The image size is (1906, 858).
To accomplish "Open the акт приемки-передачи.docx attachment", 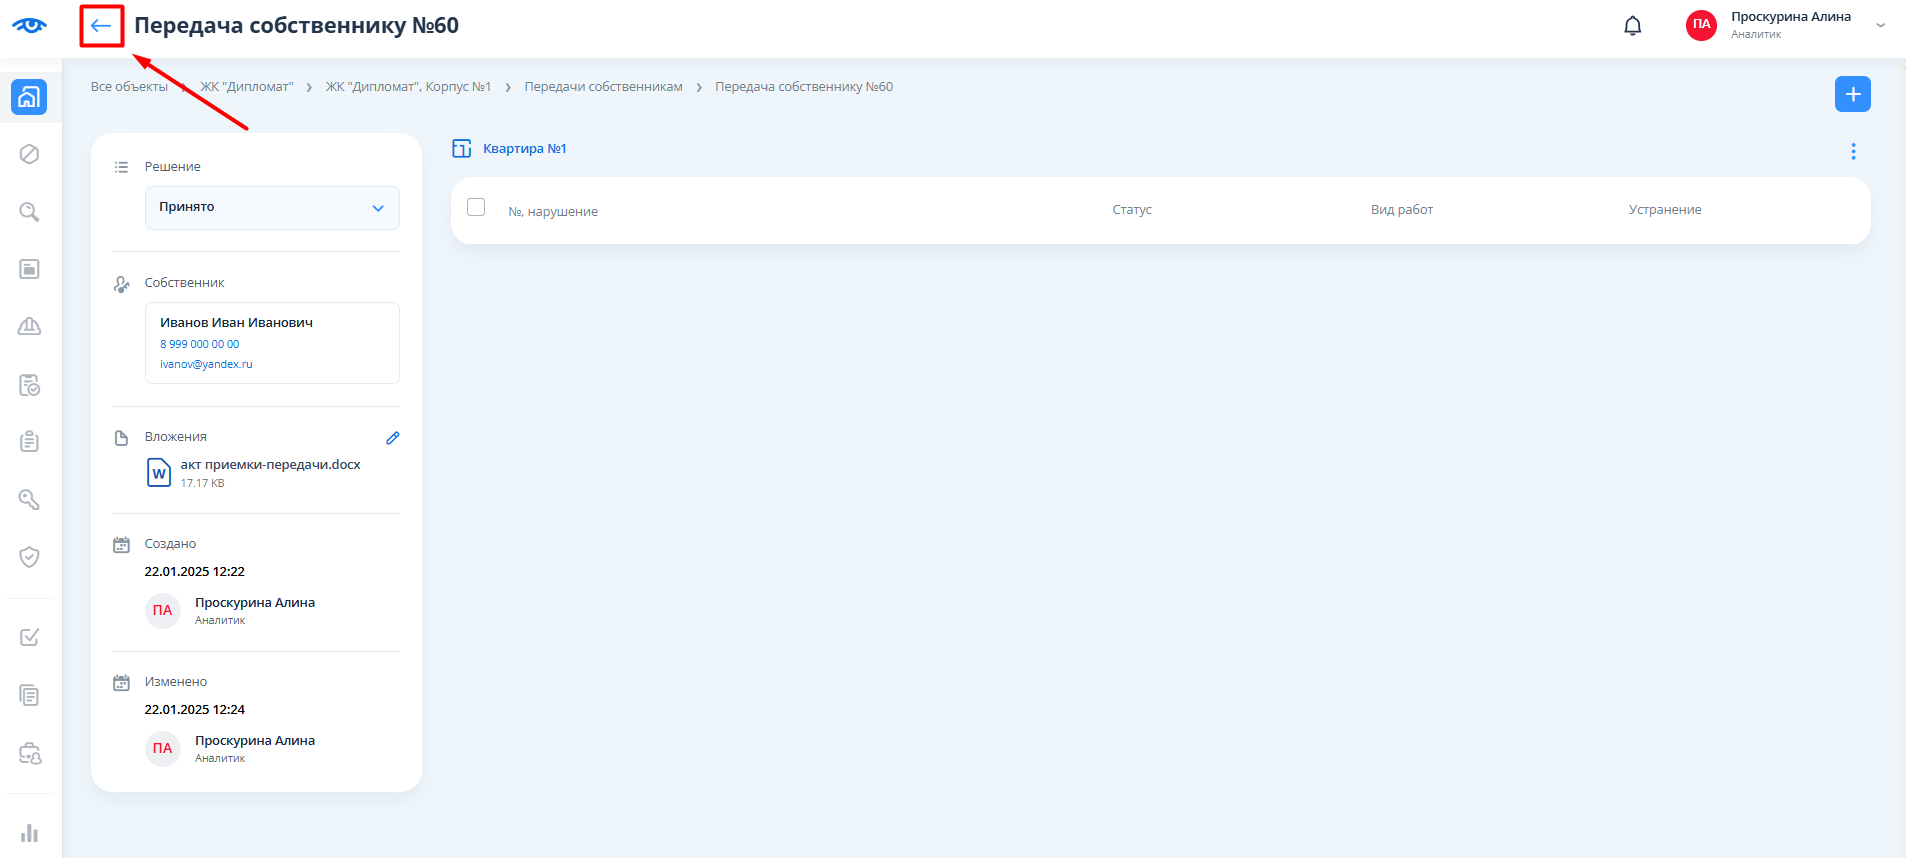I will coord(270,465).
